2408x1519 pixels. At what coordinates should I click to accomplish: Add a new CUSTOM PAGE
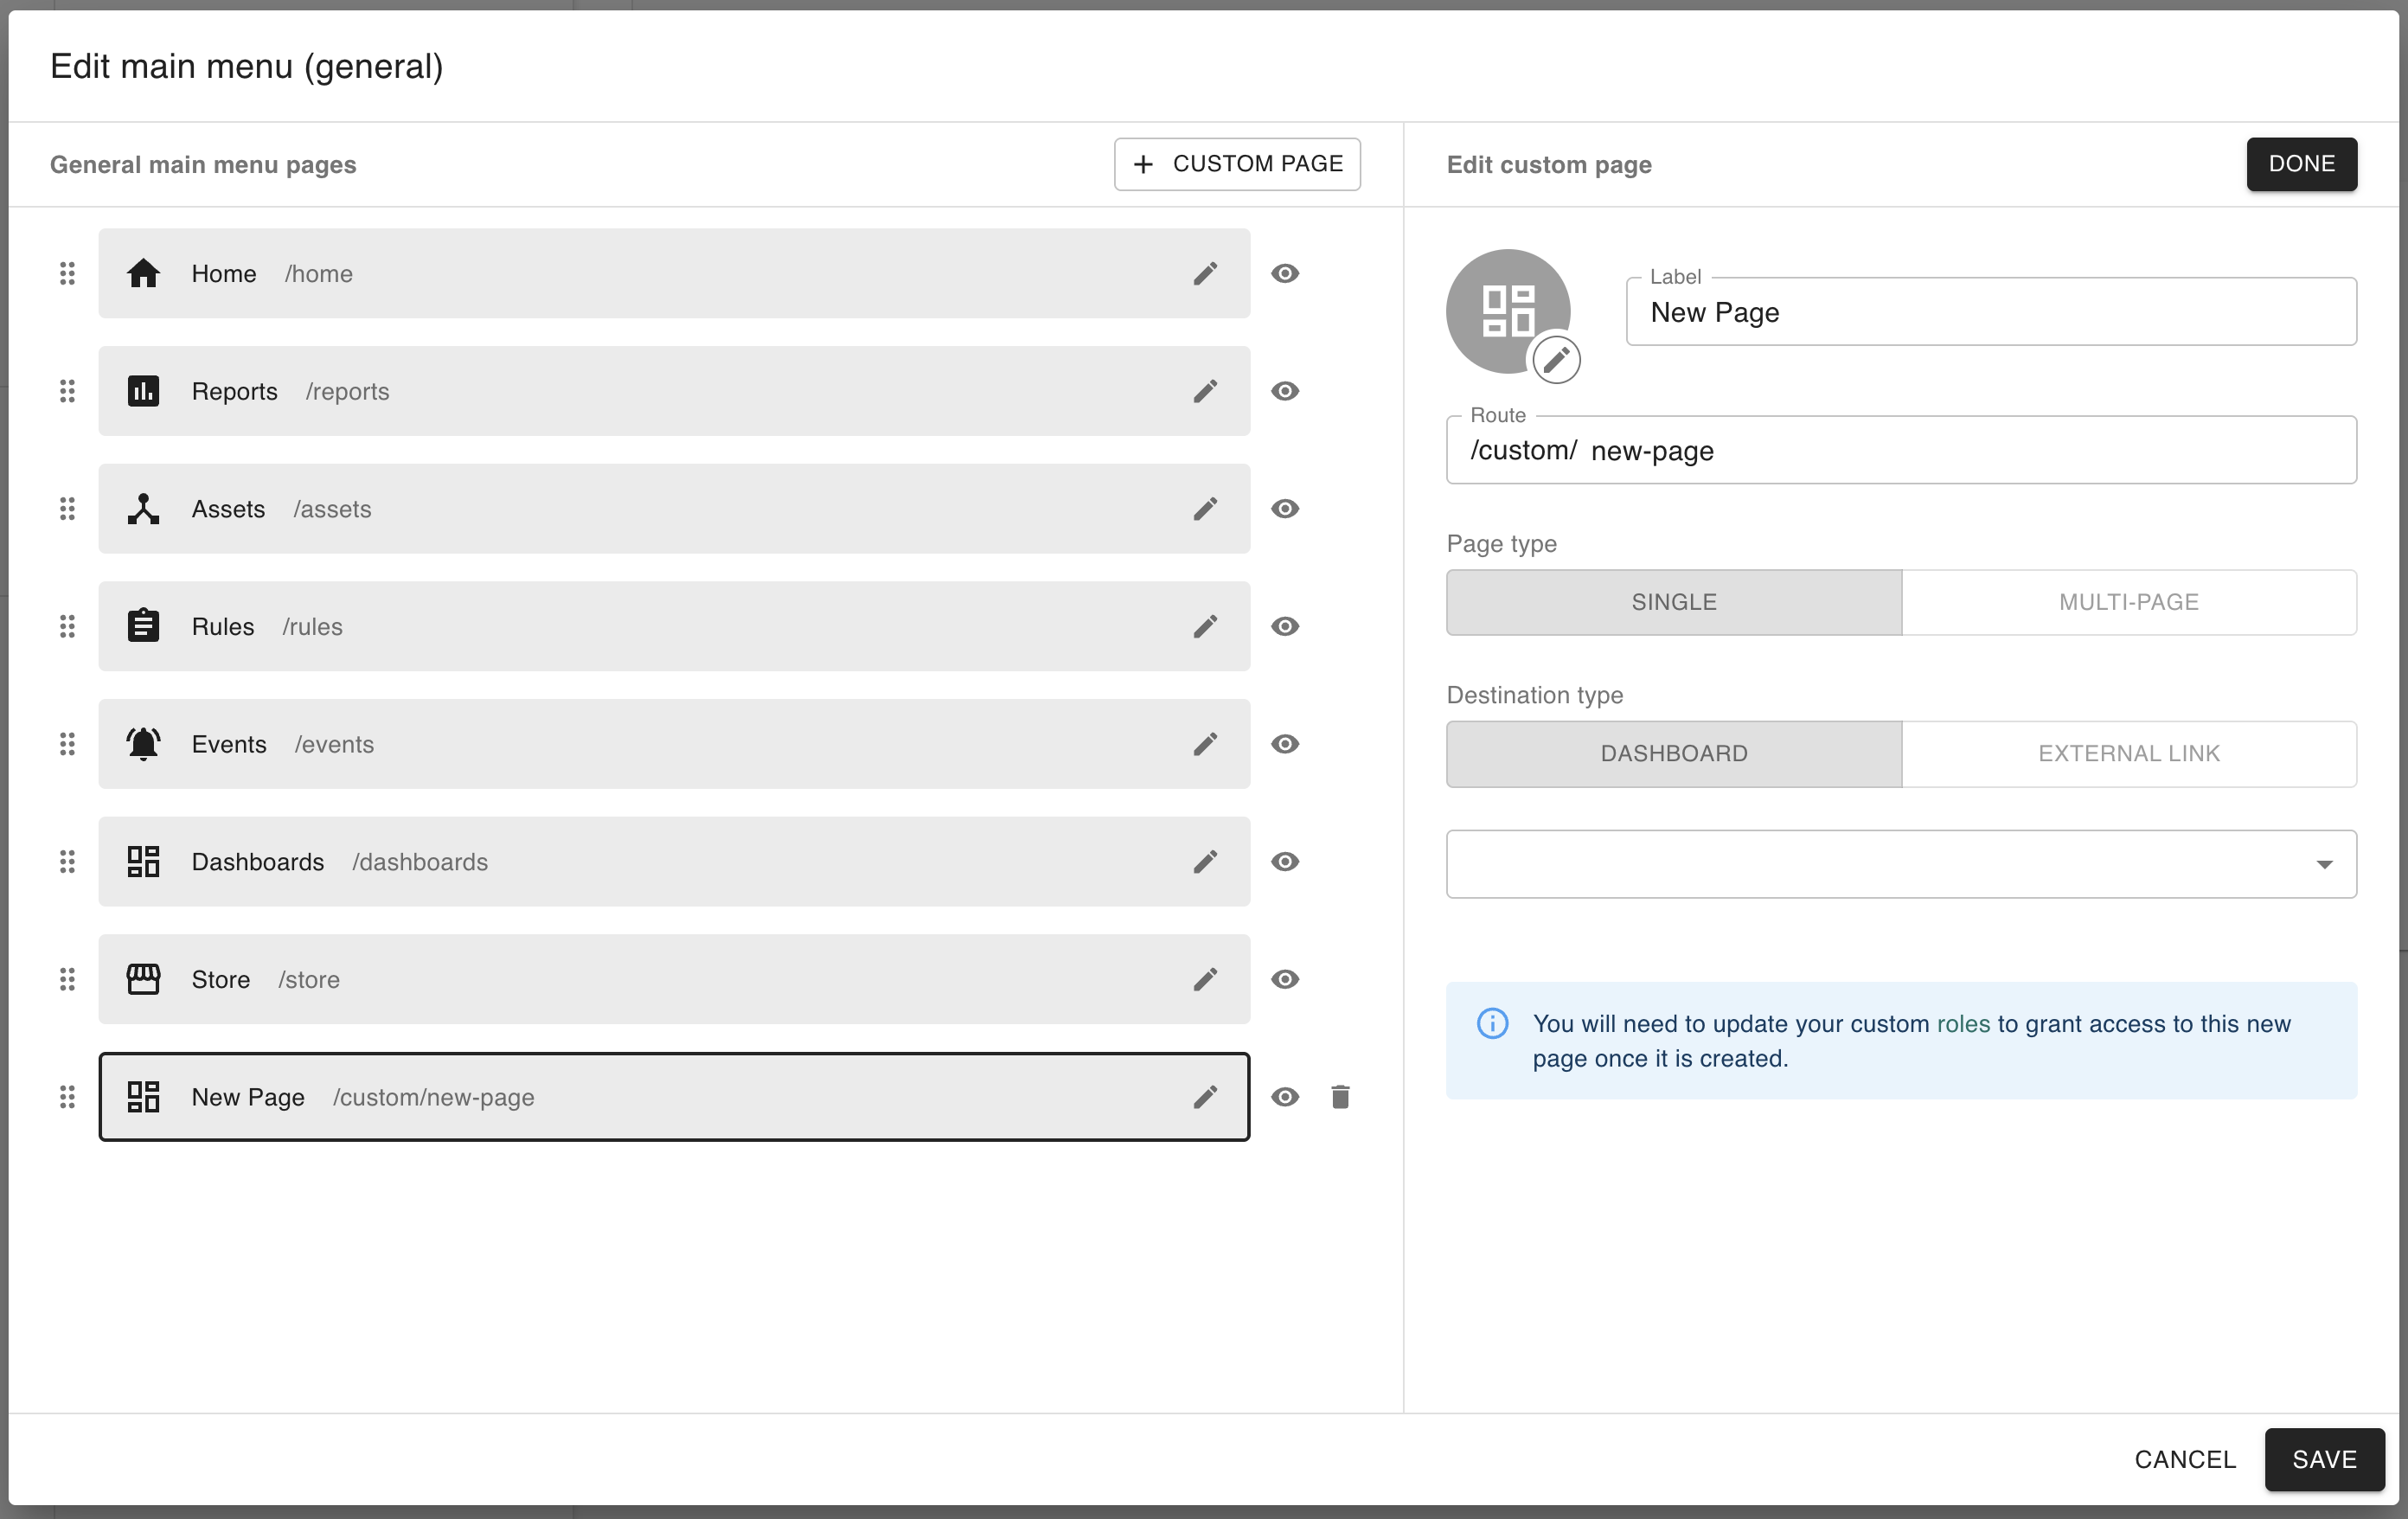click(x=1237, y=164)
